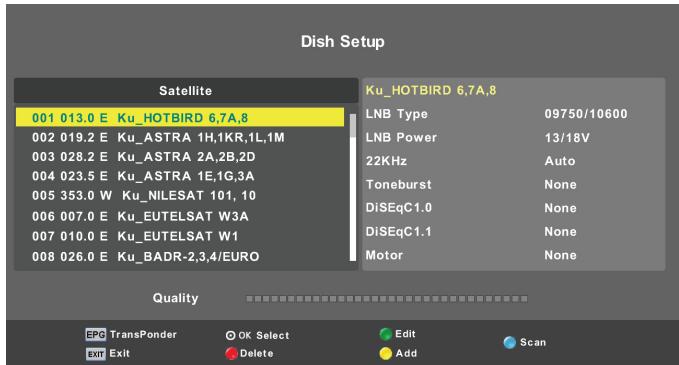The image size is (679, 365).
Task: Select satellite 003 Ku_ASTRA 2A,2B,2D
Action: (x=180, y=157)
